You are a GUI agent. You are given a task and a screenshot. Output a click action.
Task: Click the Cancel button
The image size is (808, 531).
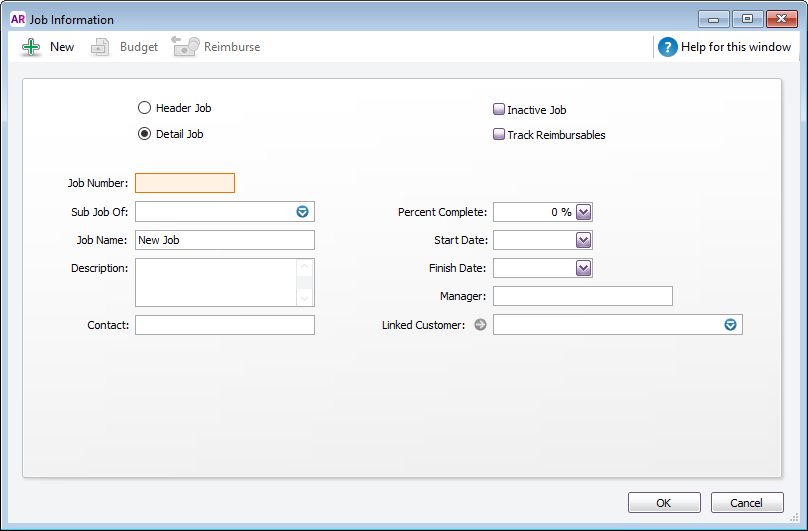[747, 503]
